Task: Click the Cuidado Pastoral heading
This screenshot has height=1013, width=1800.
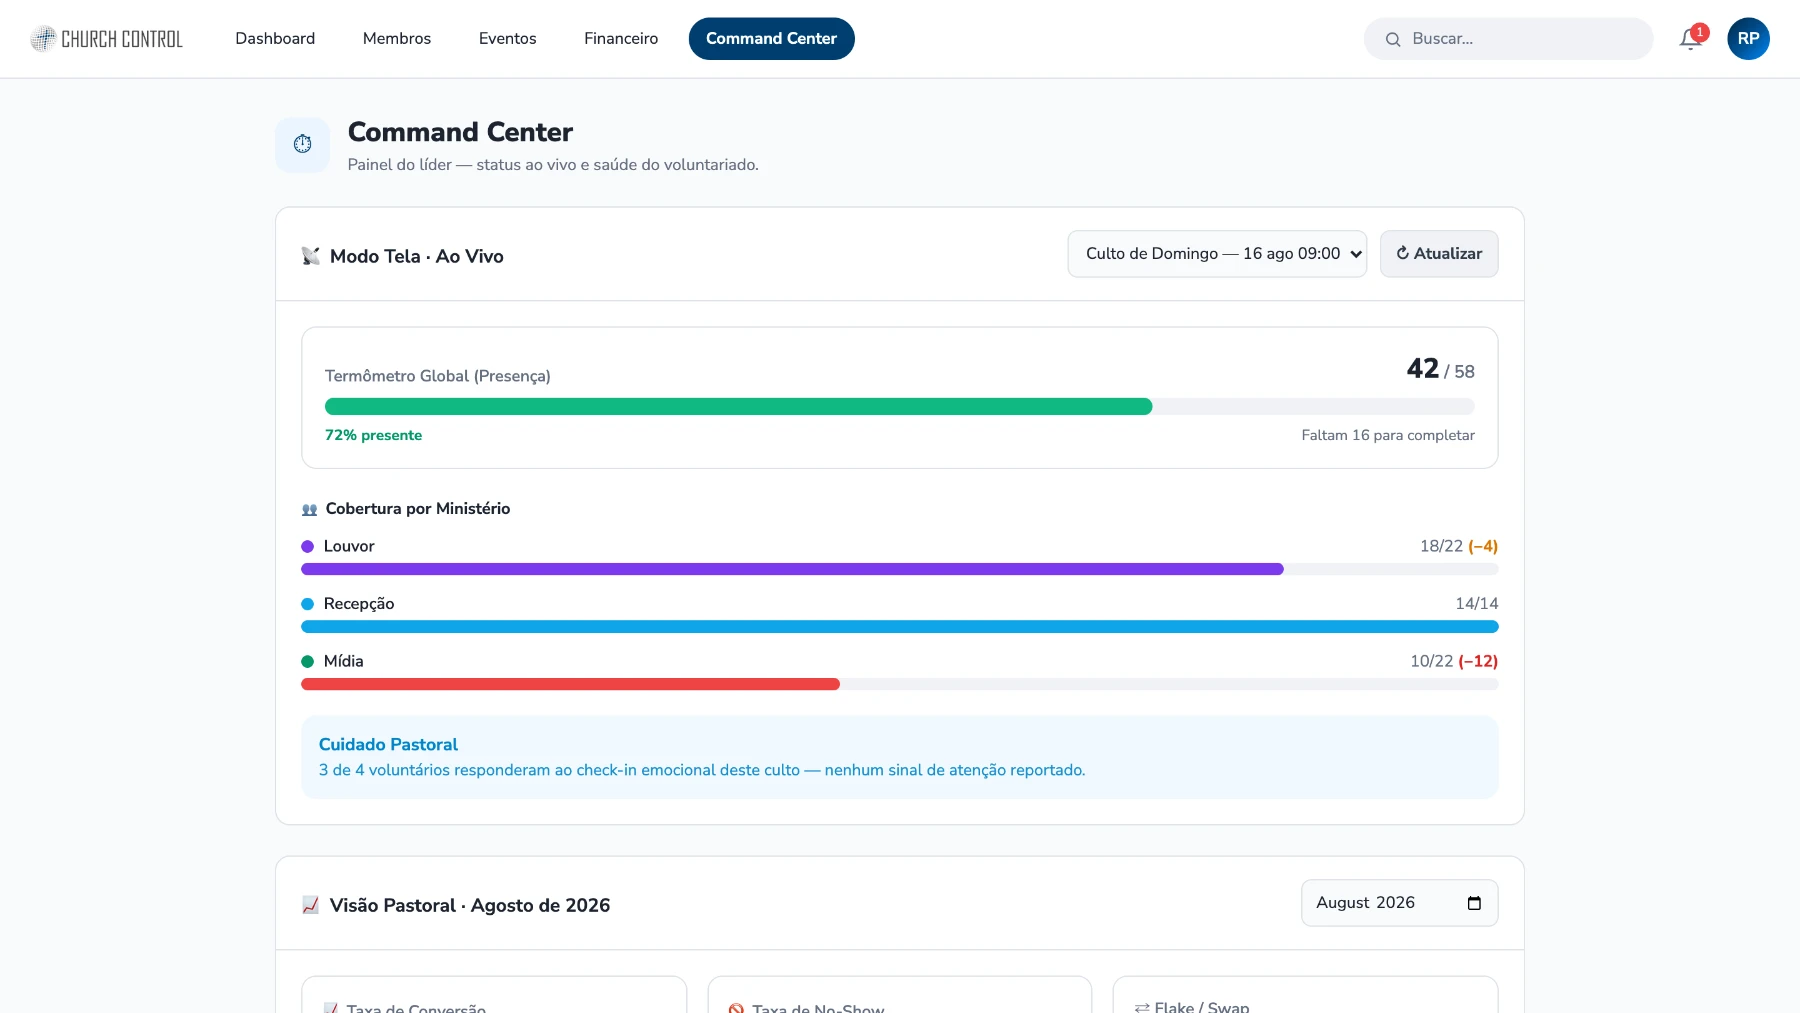Action: click(x=388, y=745)
